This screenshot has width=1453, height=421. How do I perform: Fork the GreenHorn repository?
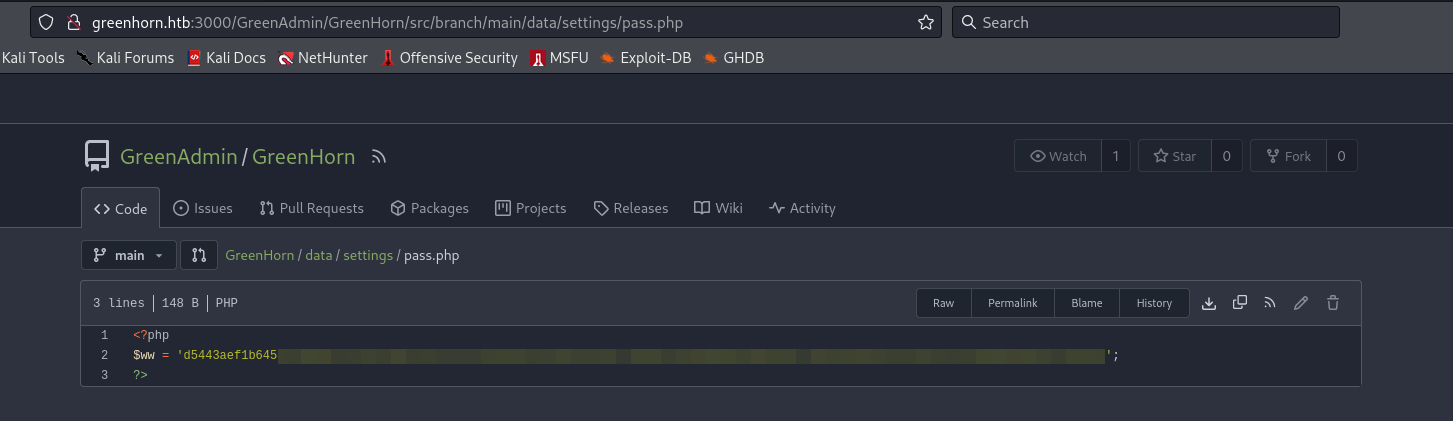click(x=1288, y=156)
